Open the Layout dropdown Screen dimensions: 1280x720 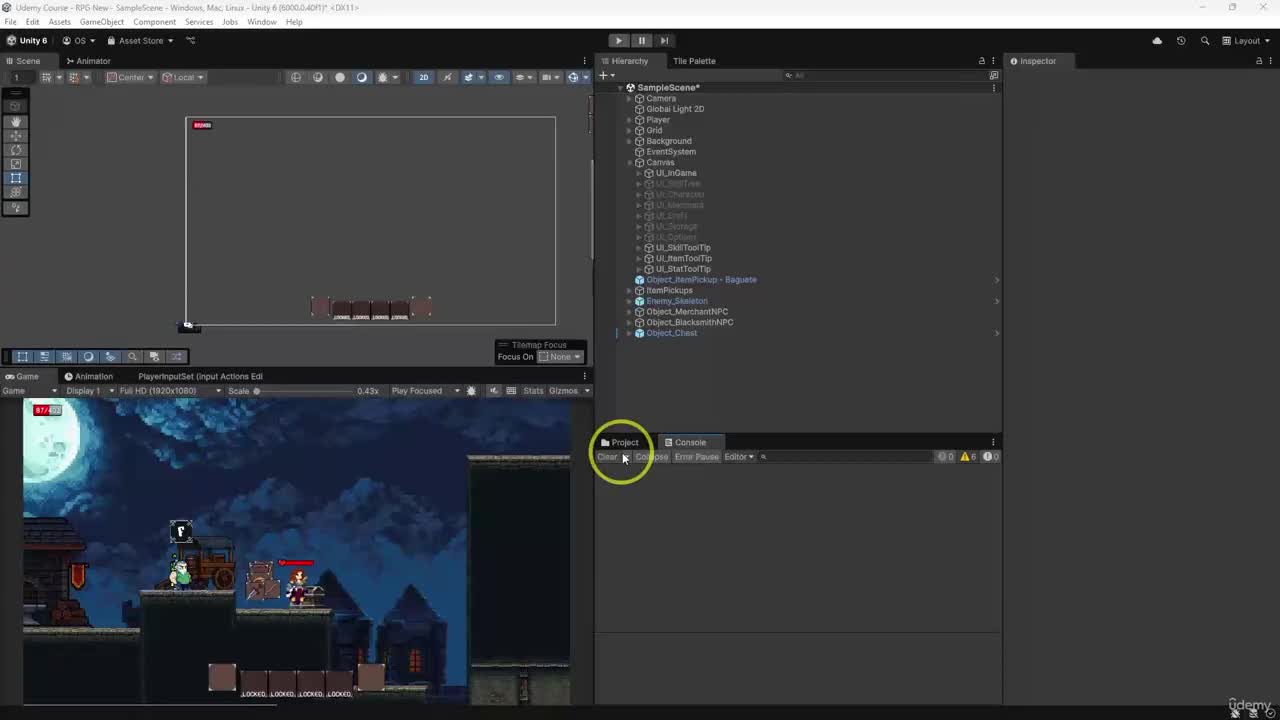point(1246,41)
